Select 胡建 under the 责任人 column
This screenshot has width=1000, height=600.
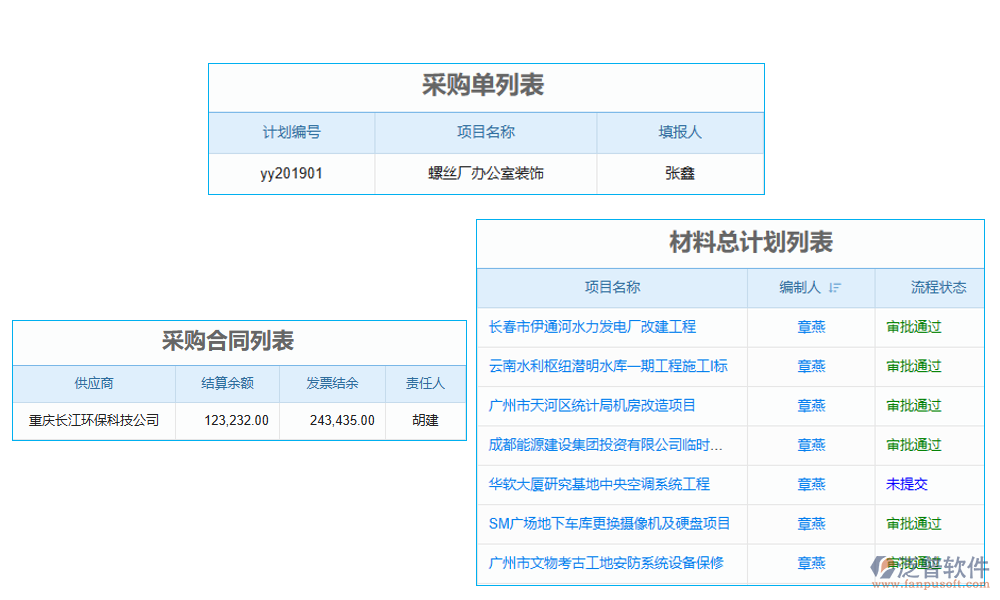(x=426, y=420)
